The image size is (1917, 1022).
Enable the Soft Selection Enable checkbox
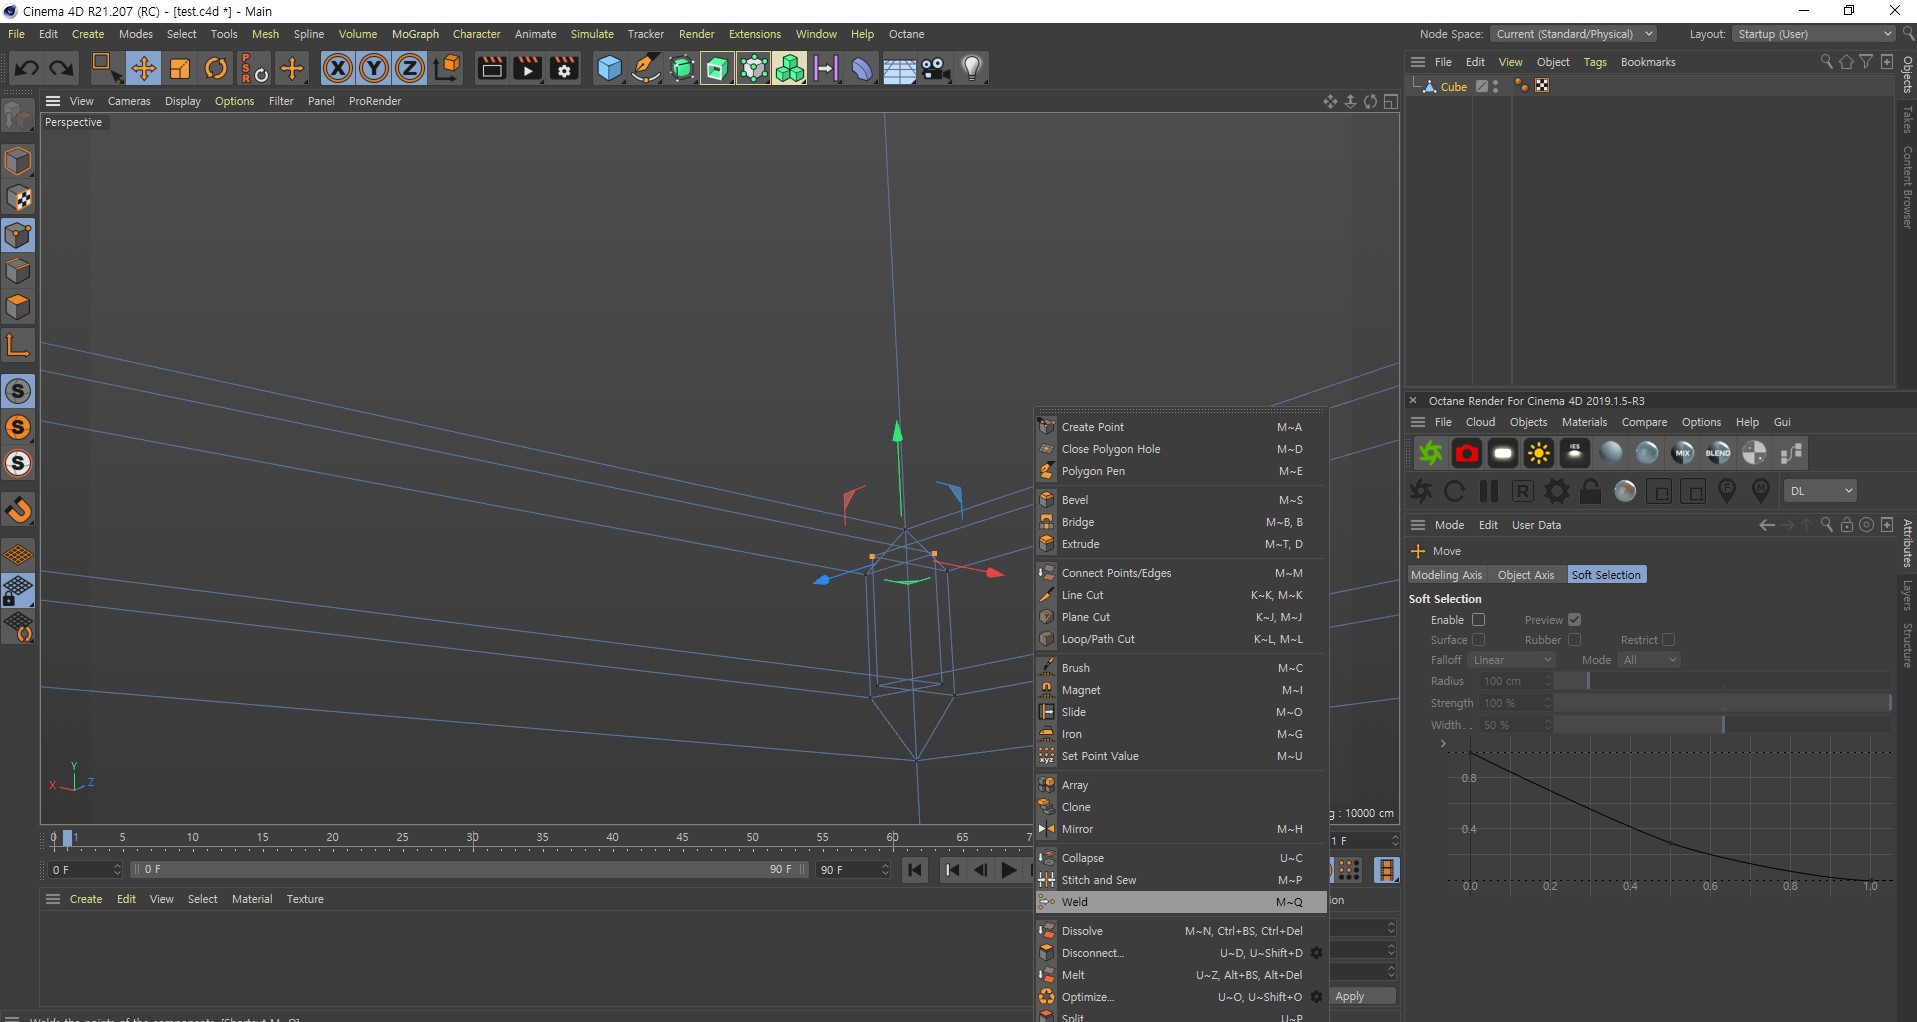tap(1479, 620)
